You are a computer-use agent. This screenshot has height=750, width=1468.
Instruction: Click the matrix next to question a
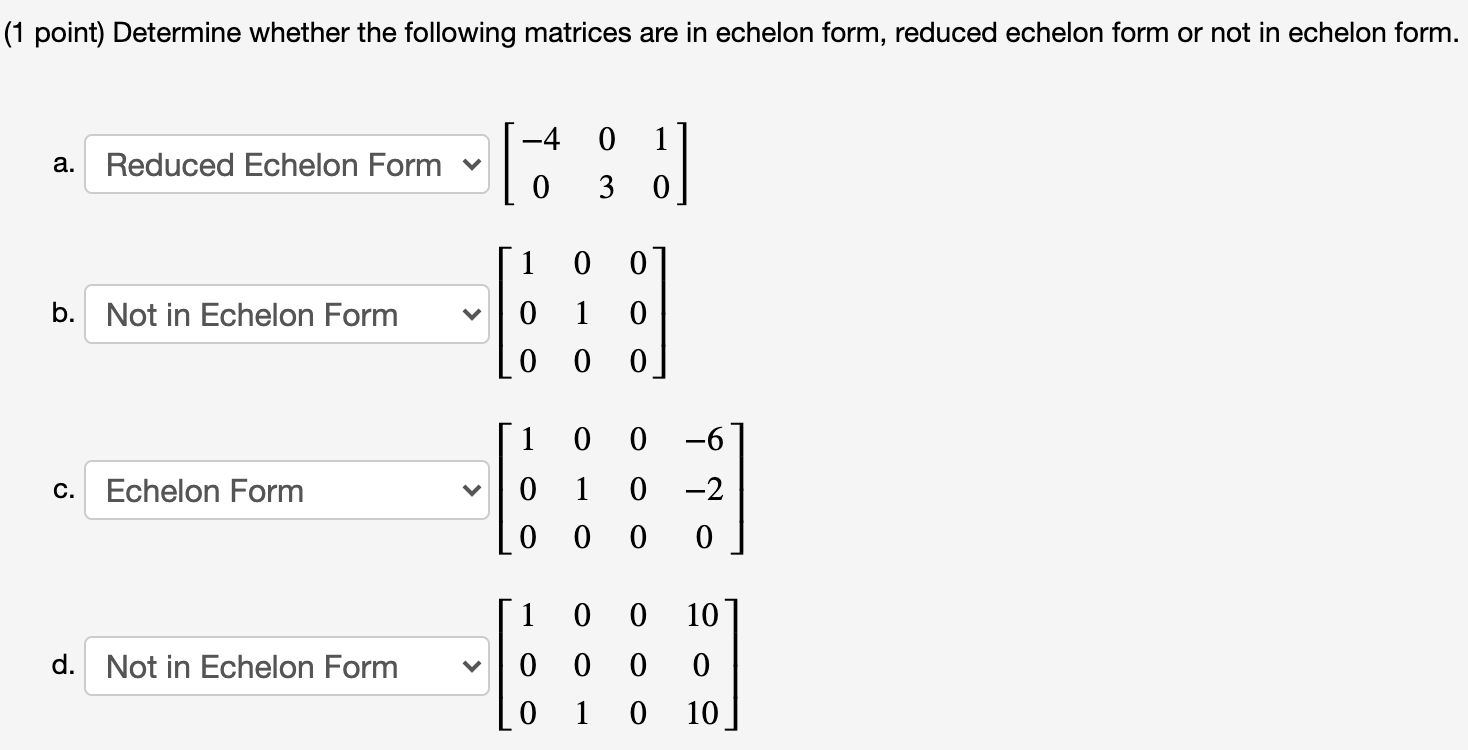598,163
